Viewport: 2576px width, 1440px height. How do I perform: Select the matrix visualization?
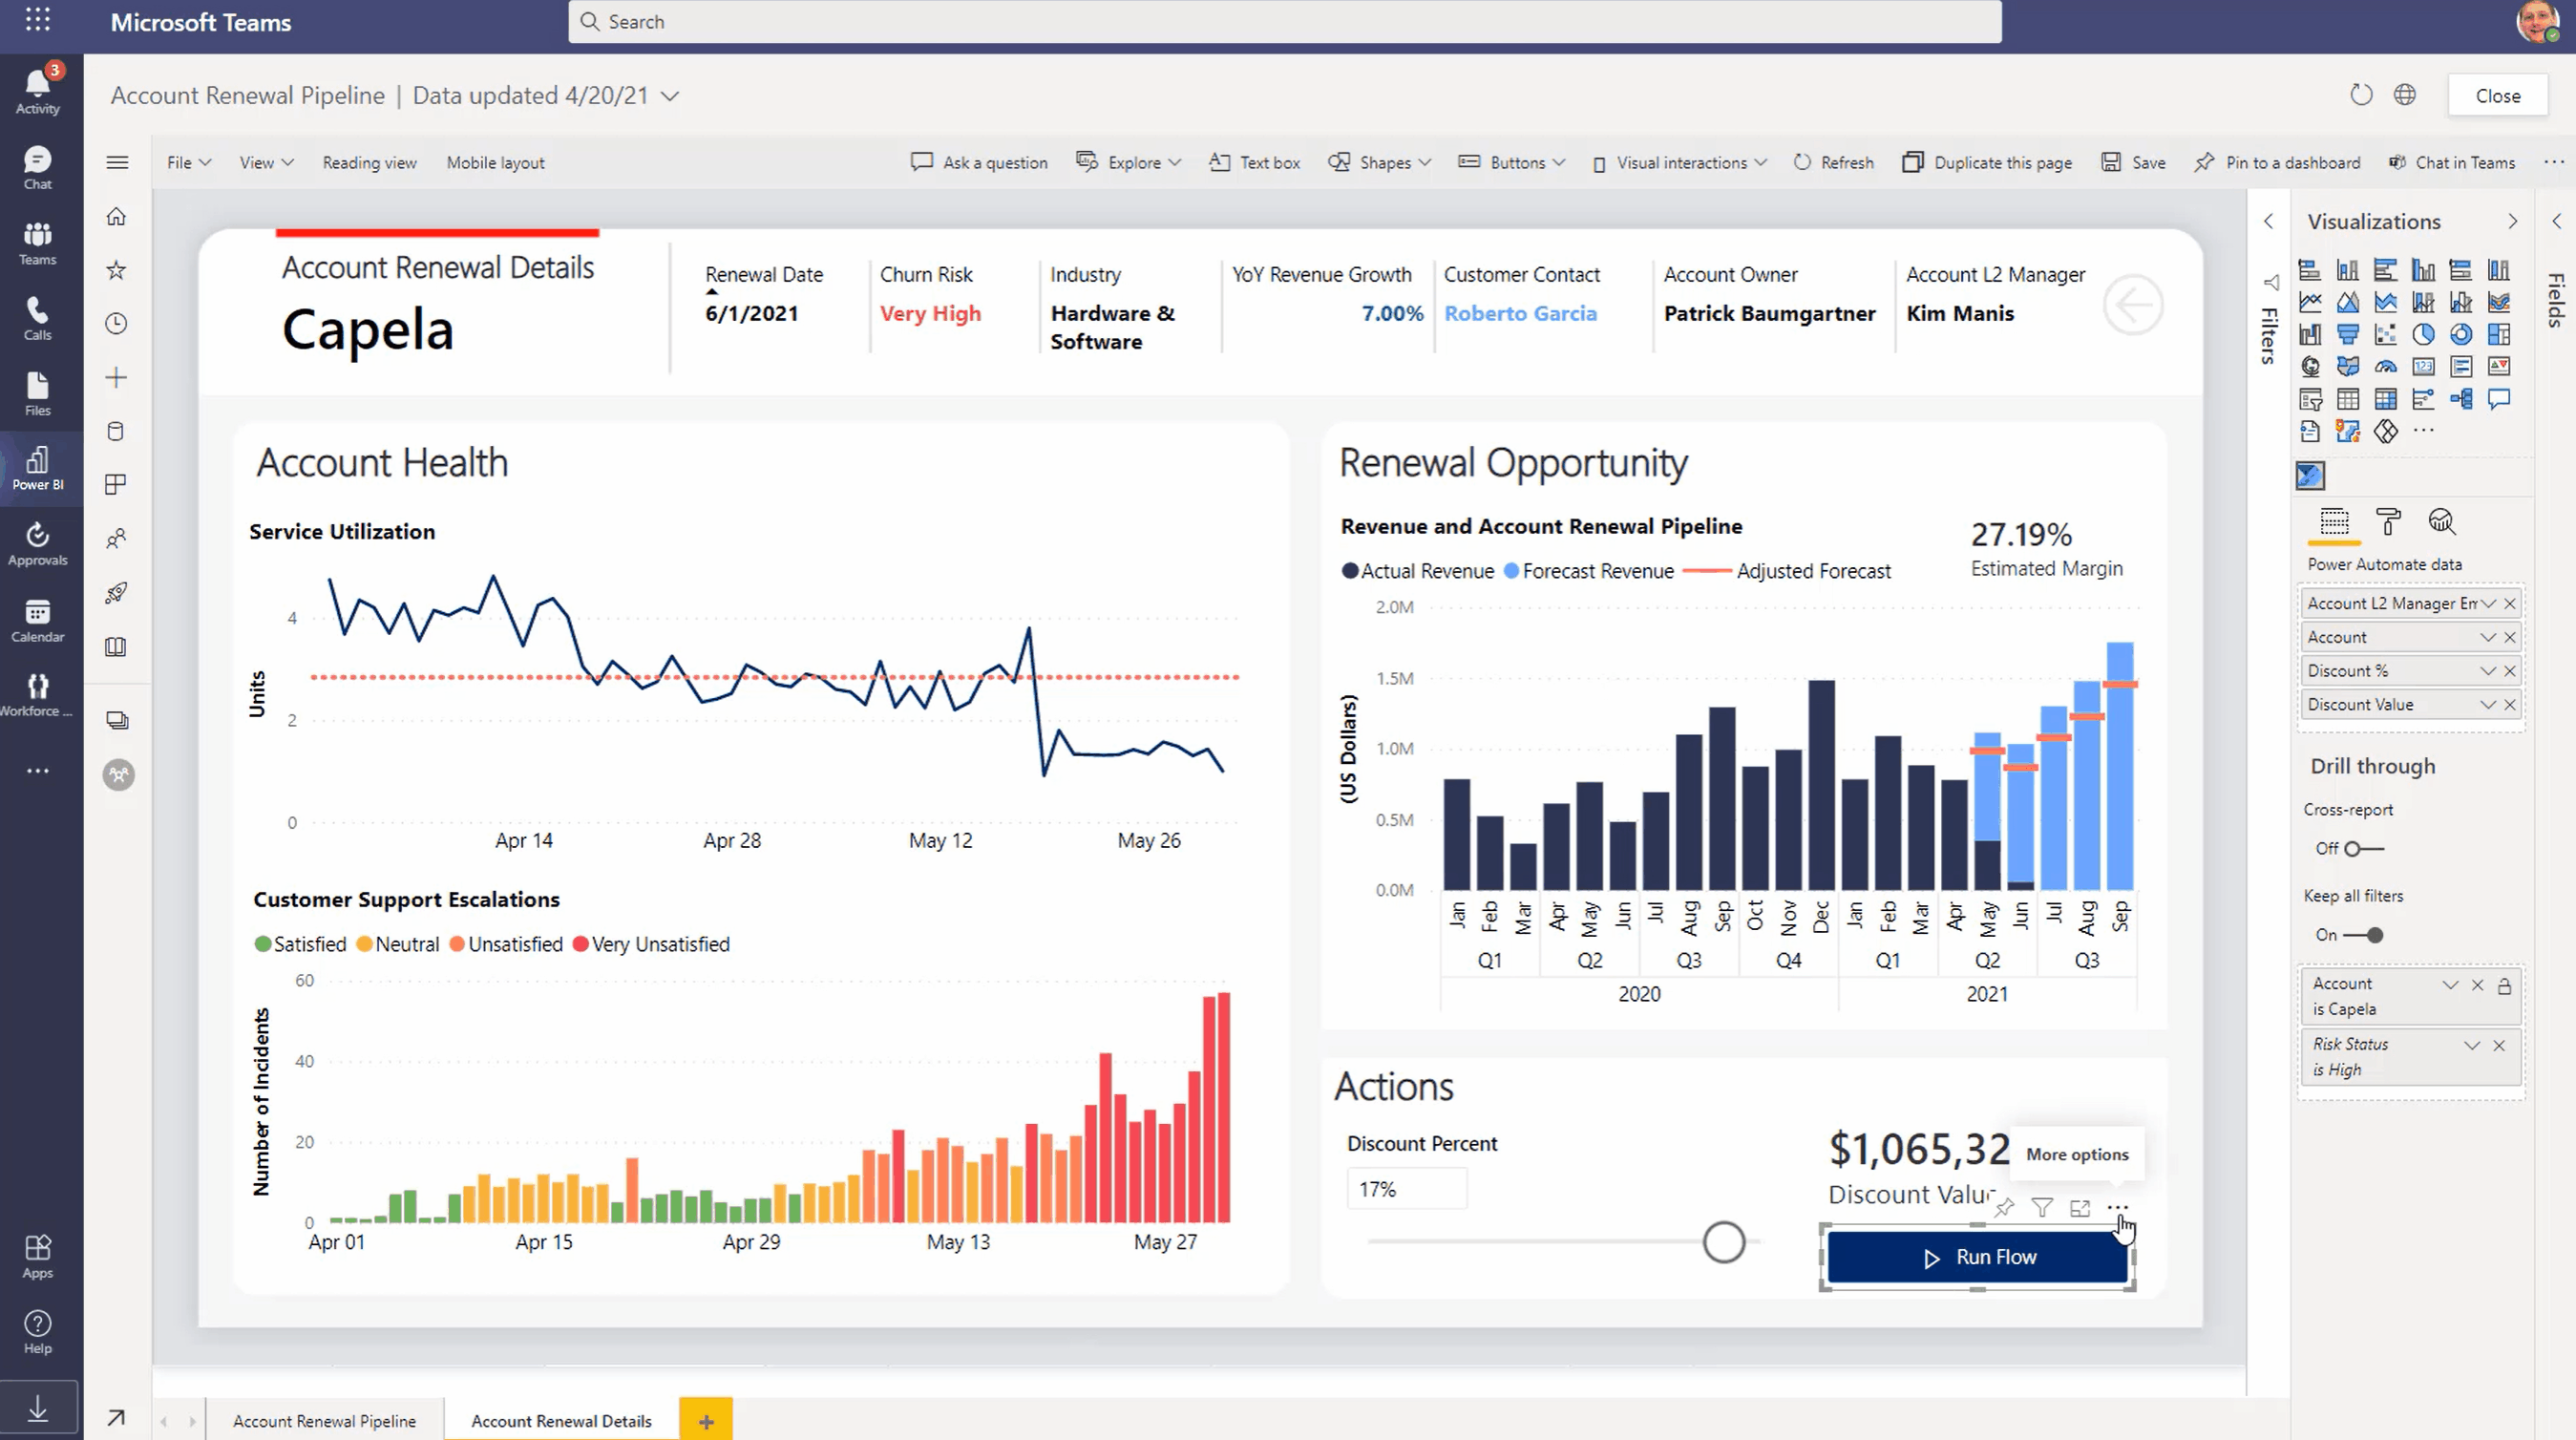(2385, 399)
